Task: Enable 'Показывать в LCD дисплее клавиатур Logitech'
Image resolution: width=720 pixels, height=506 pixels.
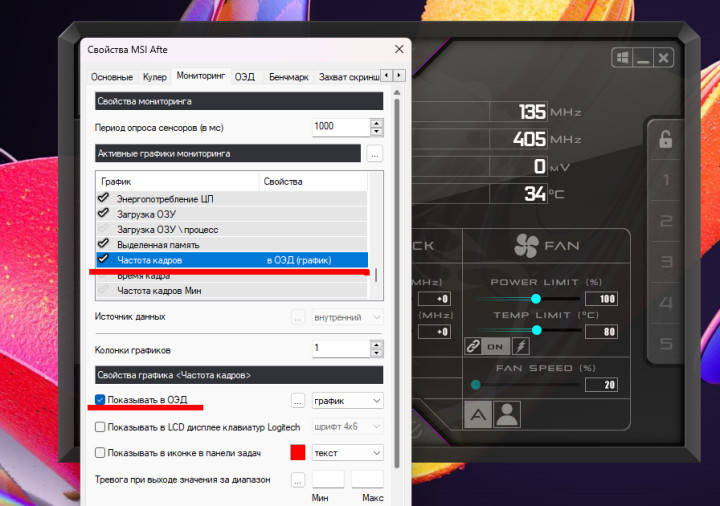Action: (x=100, y=427)
